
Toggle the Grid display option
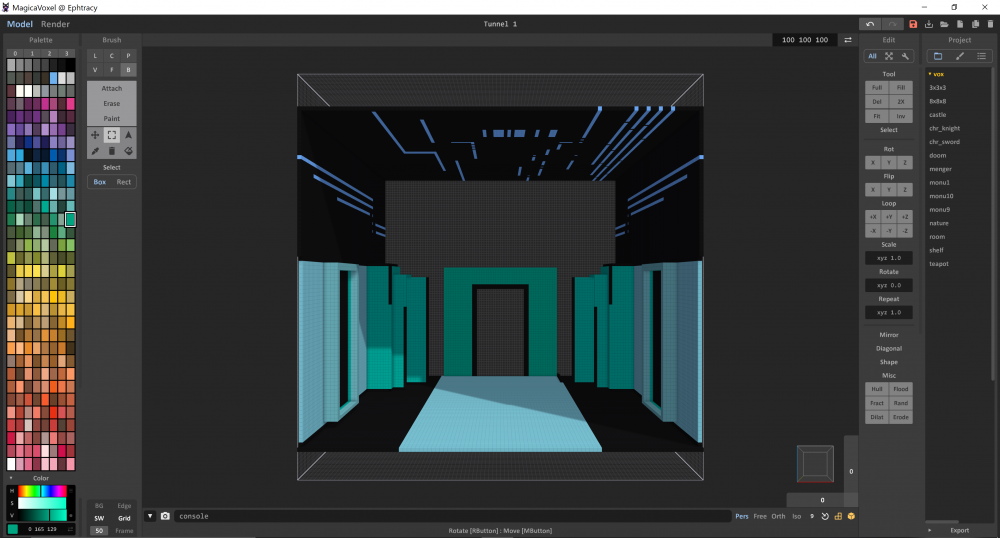click(x=124, y=518)
